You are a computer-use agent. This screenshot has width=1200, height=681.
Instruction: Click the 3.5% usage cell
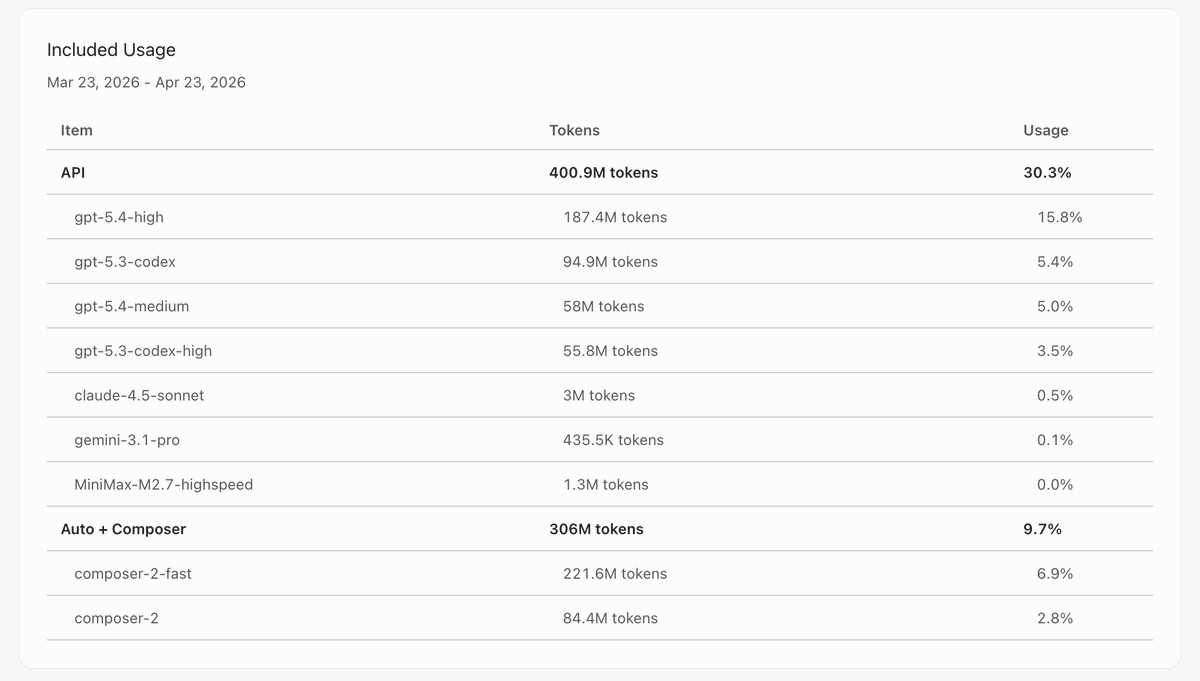pos(1055,351)
